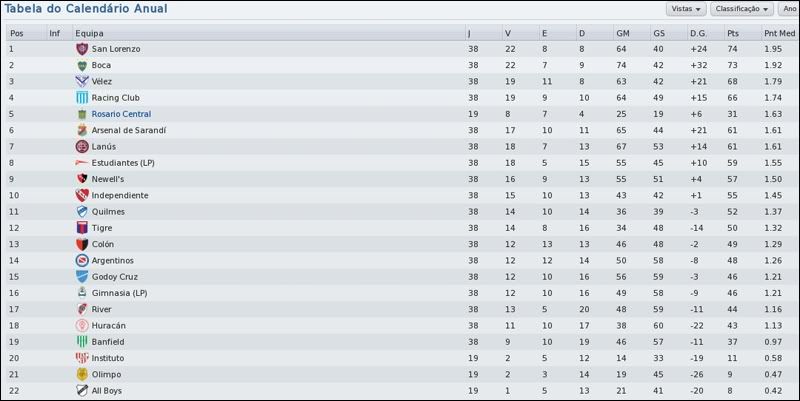
Task: Click the Racing Club striped badge
Action: click(x=82, y=98)
